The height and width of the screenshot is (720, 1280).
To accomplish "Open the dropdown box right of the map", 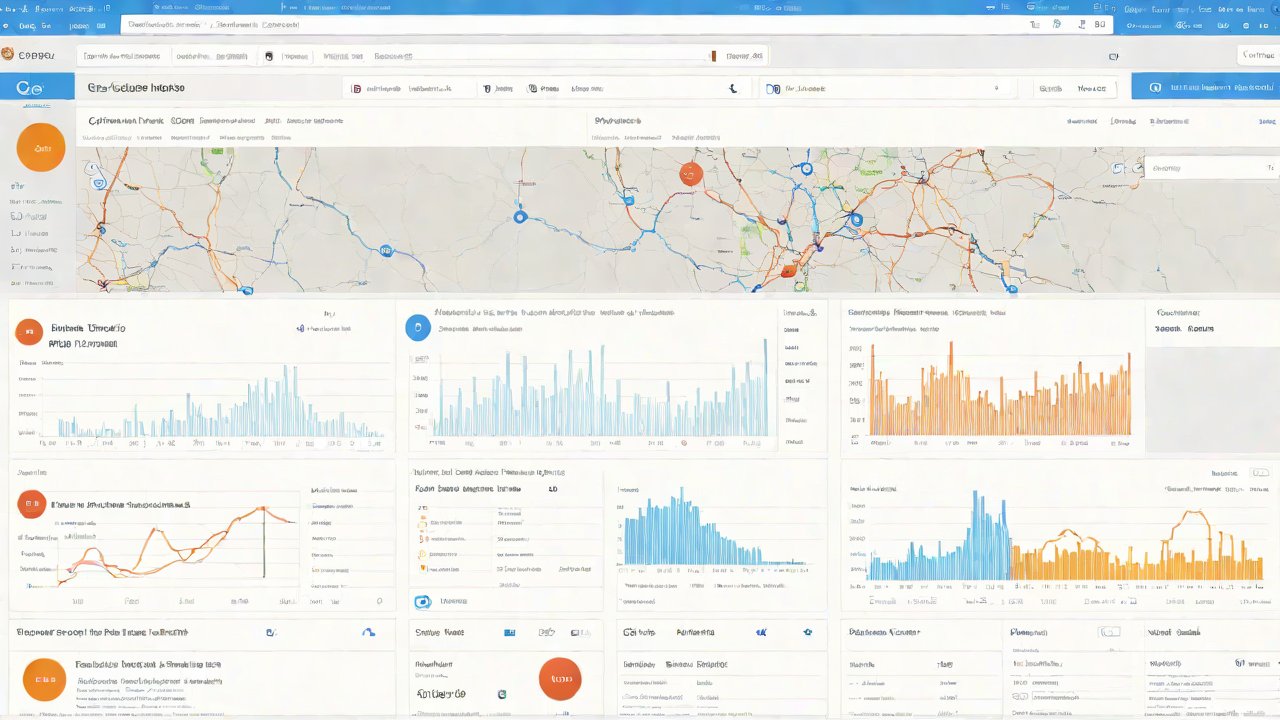I will (x=1211, y=168).
